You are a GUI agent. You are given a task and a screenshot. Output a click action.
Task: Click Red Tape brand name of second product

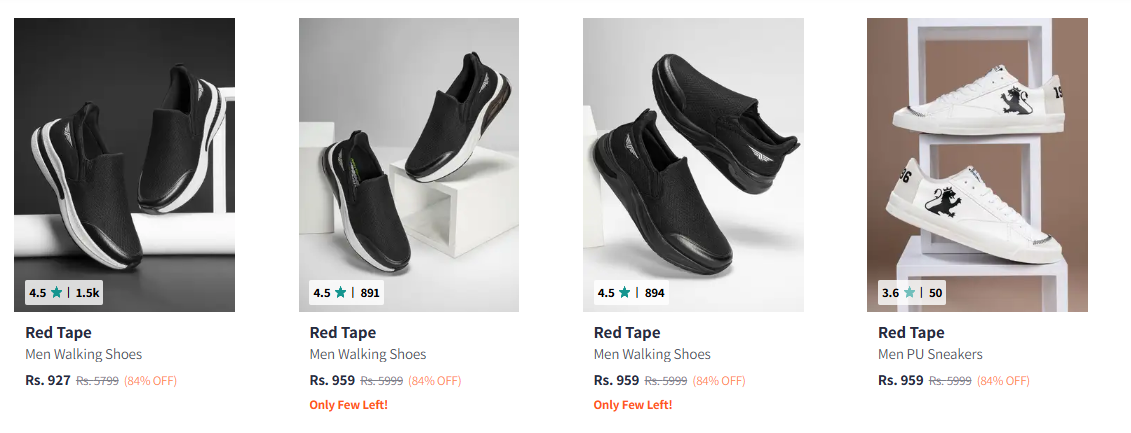click(343, 333)
